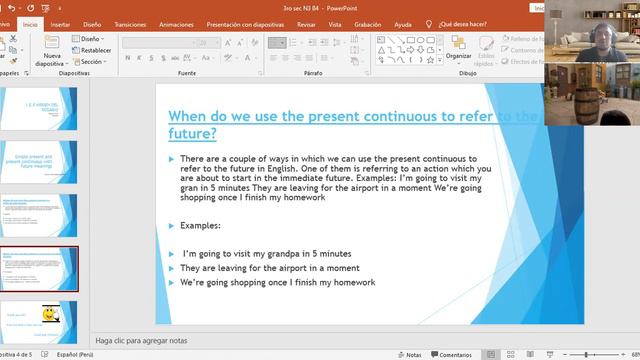The height and width of the screenshot is (360, 640).
Task: Click the Cut scissors icon
Action: pos(13,38)
